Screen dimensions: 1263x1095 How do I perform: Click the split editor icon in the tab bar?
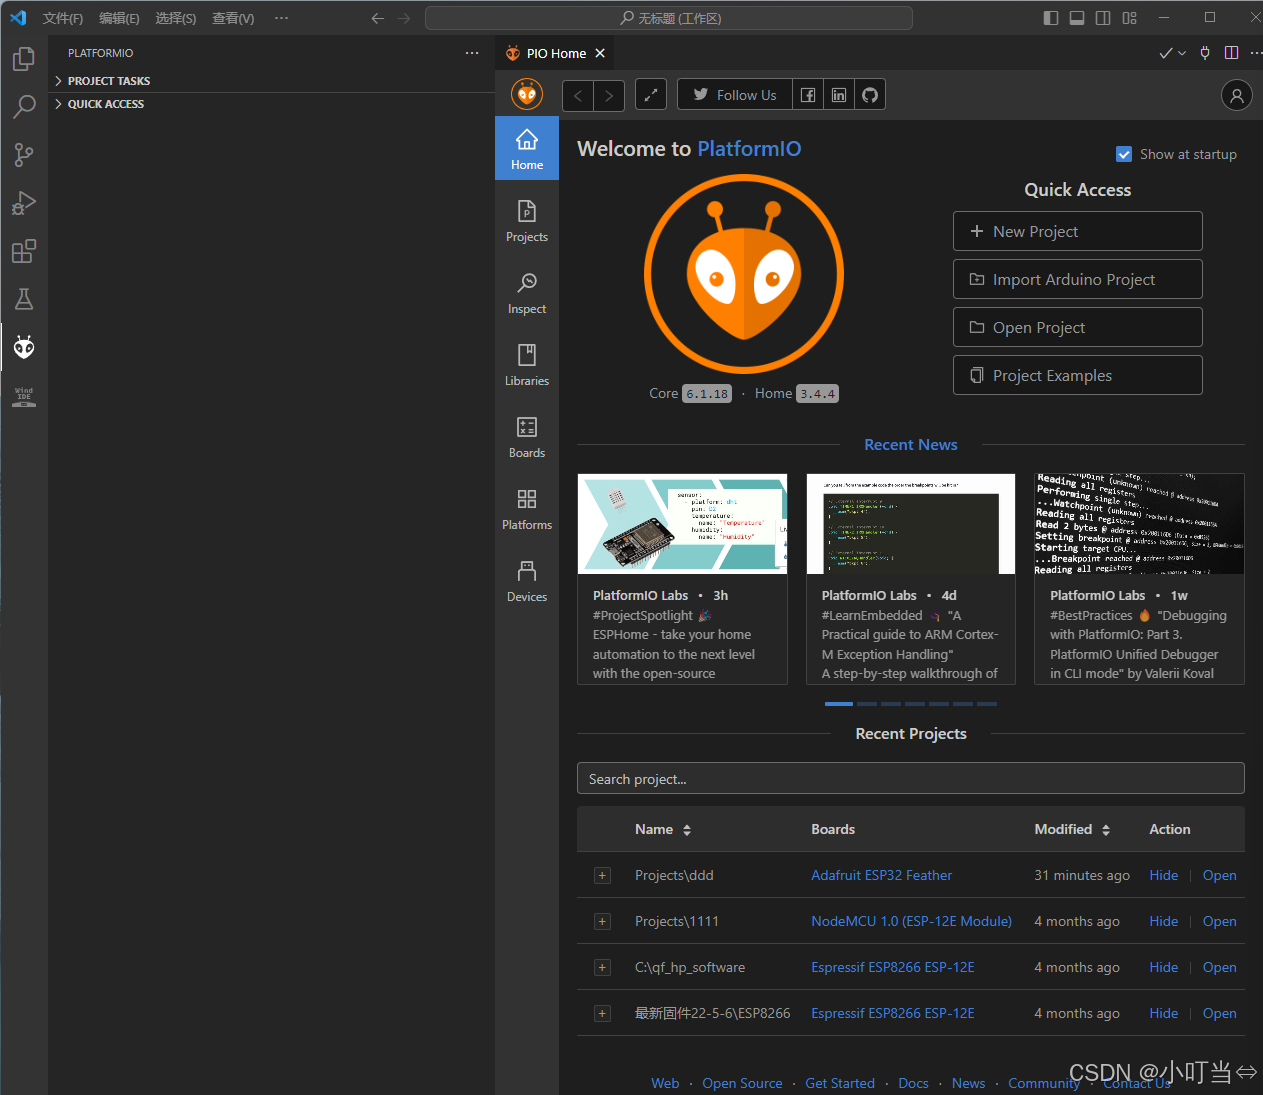point(1231,53)
